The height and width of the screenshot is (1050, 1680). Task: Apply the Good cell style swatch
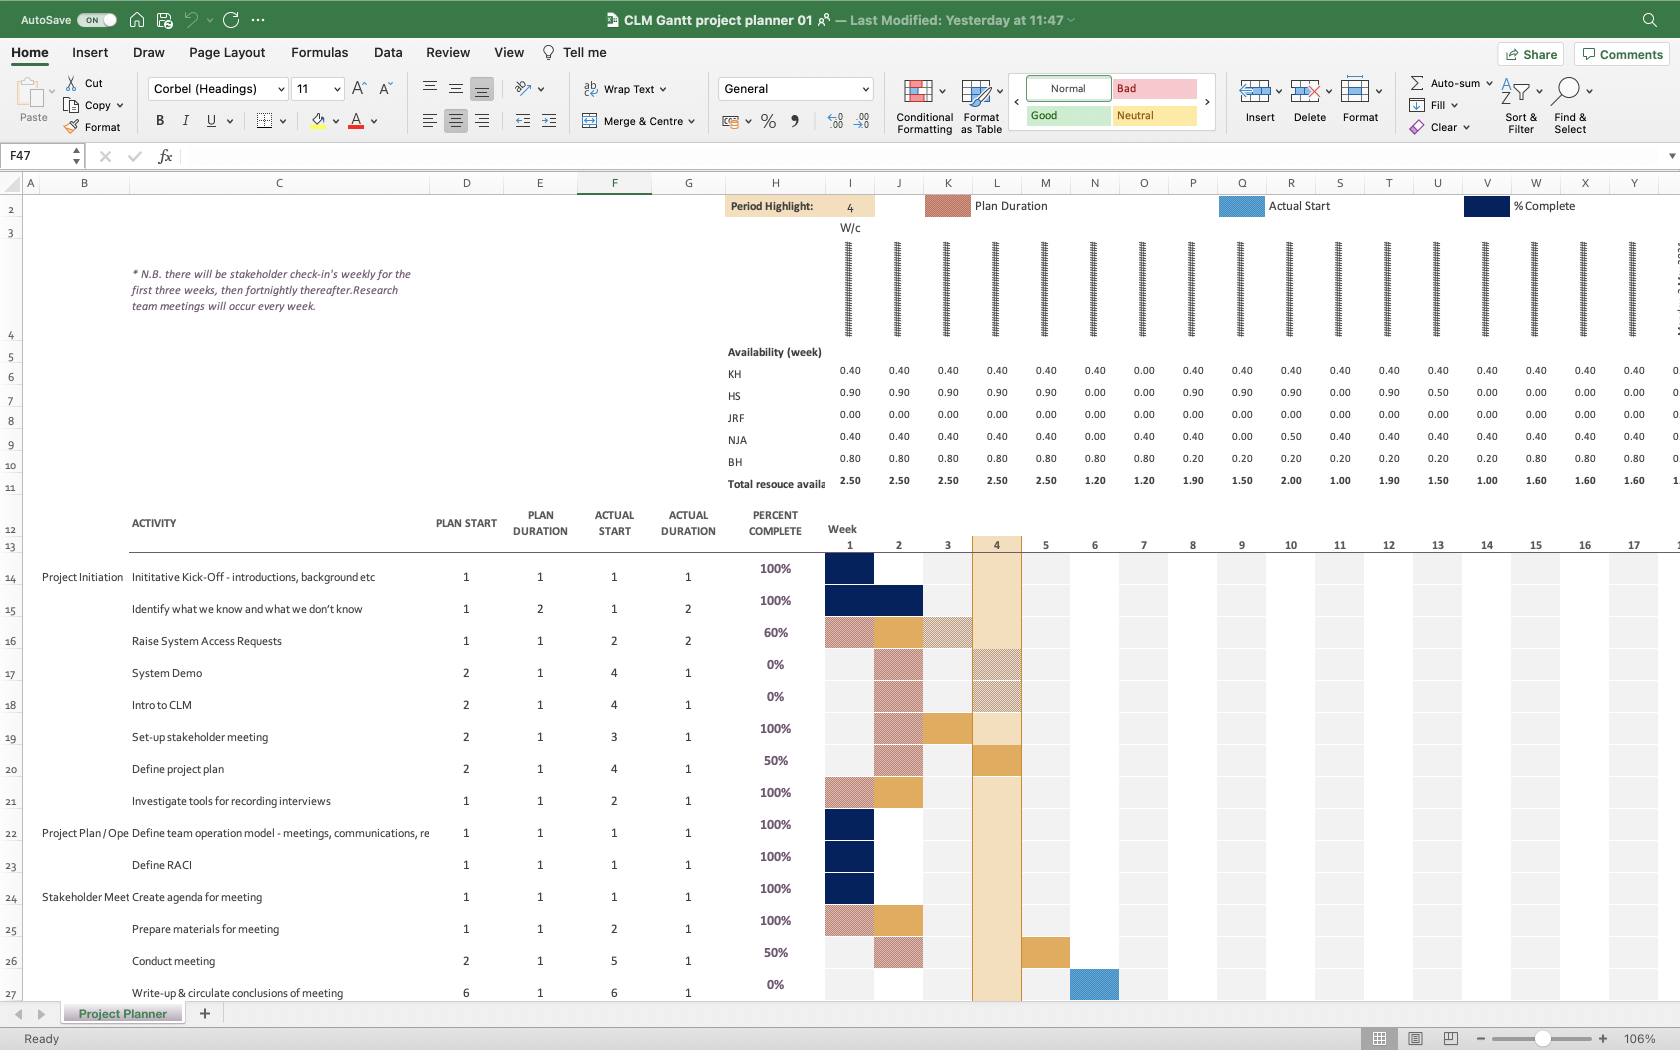[x=1068, y=116]
